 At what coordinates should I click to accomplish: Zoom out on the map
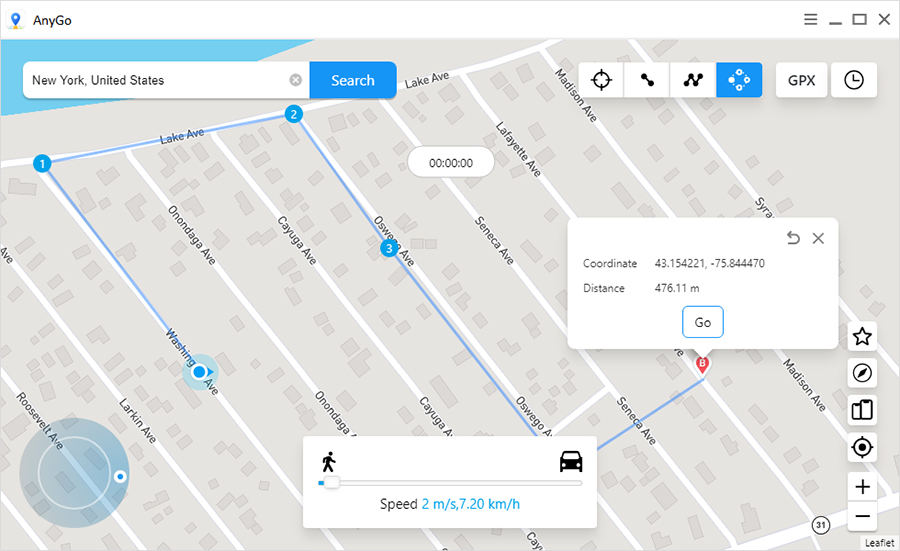point(862,517)
